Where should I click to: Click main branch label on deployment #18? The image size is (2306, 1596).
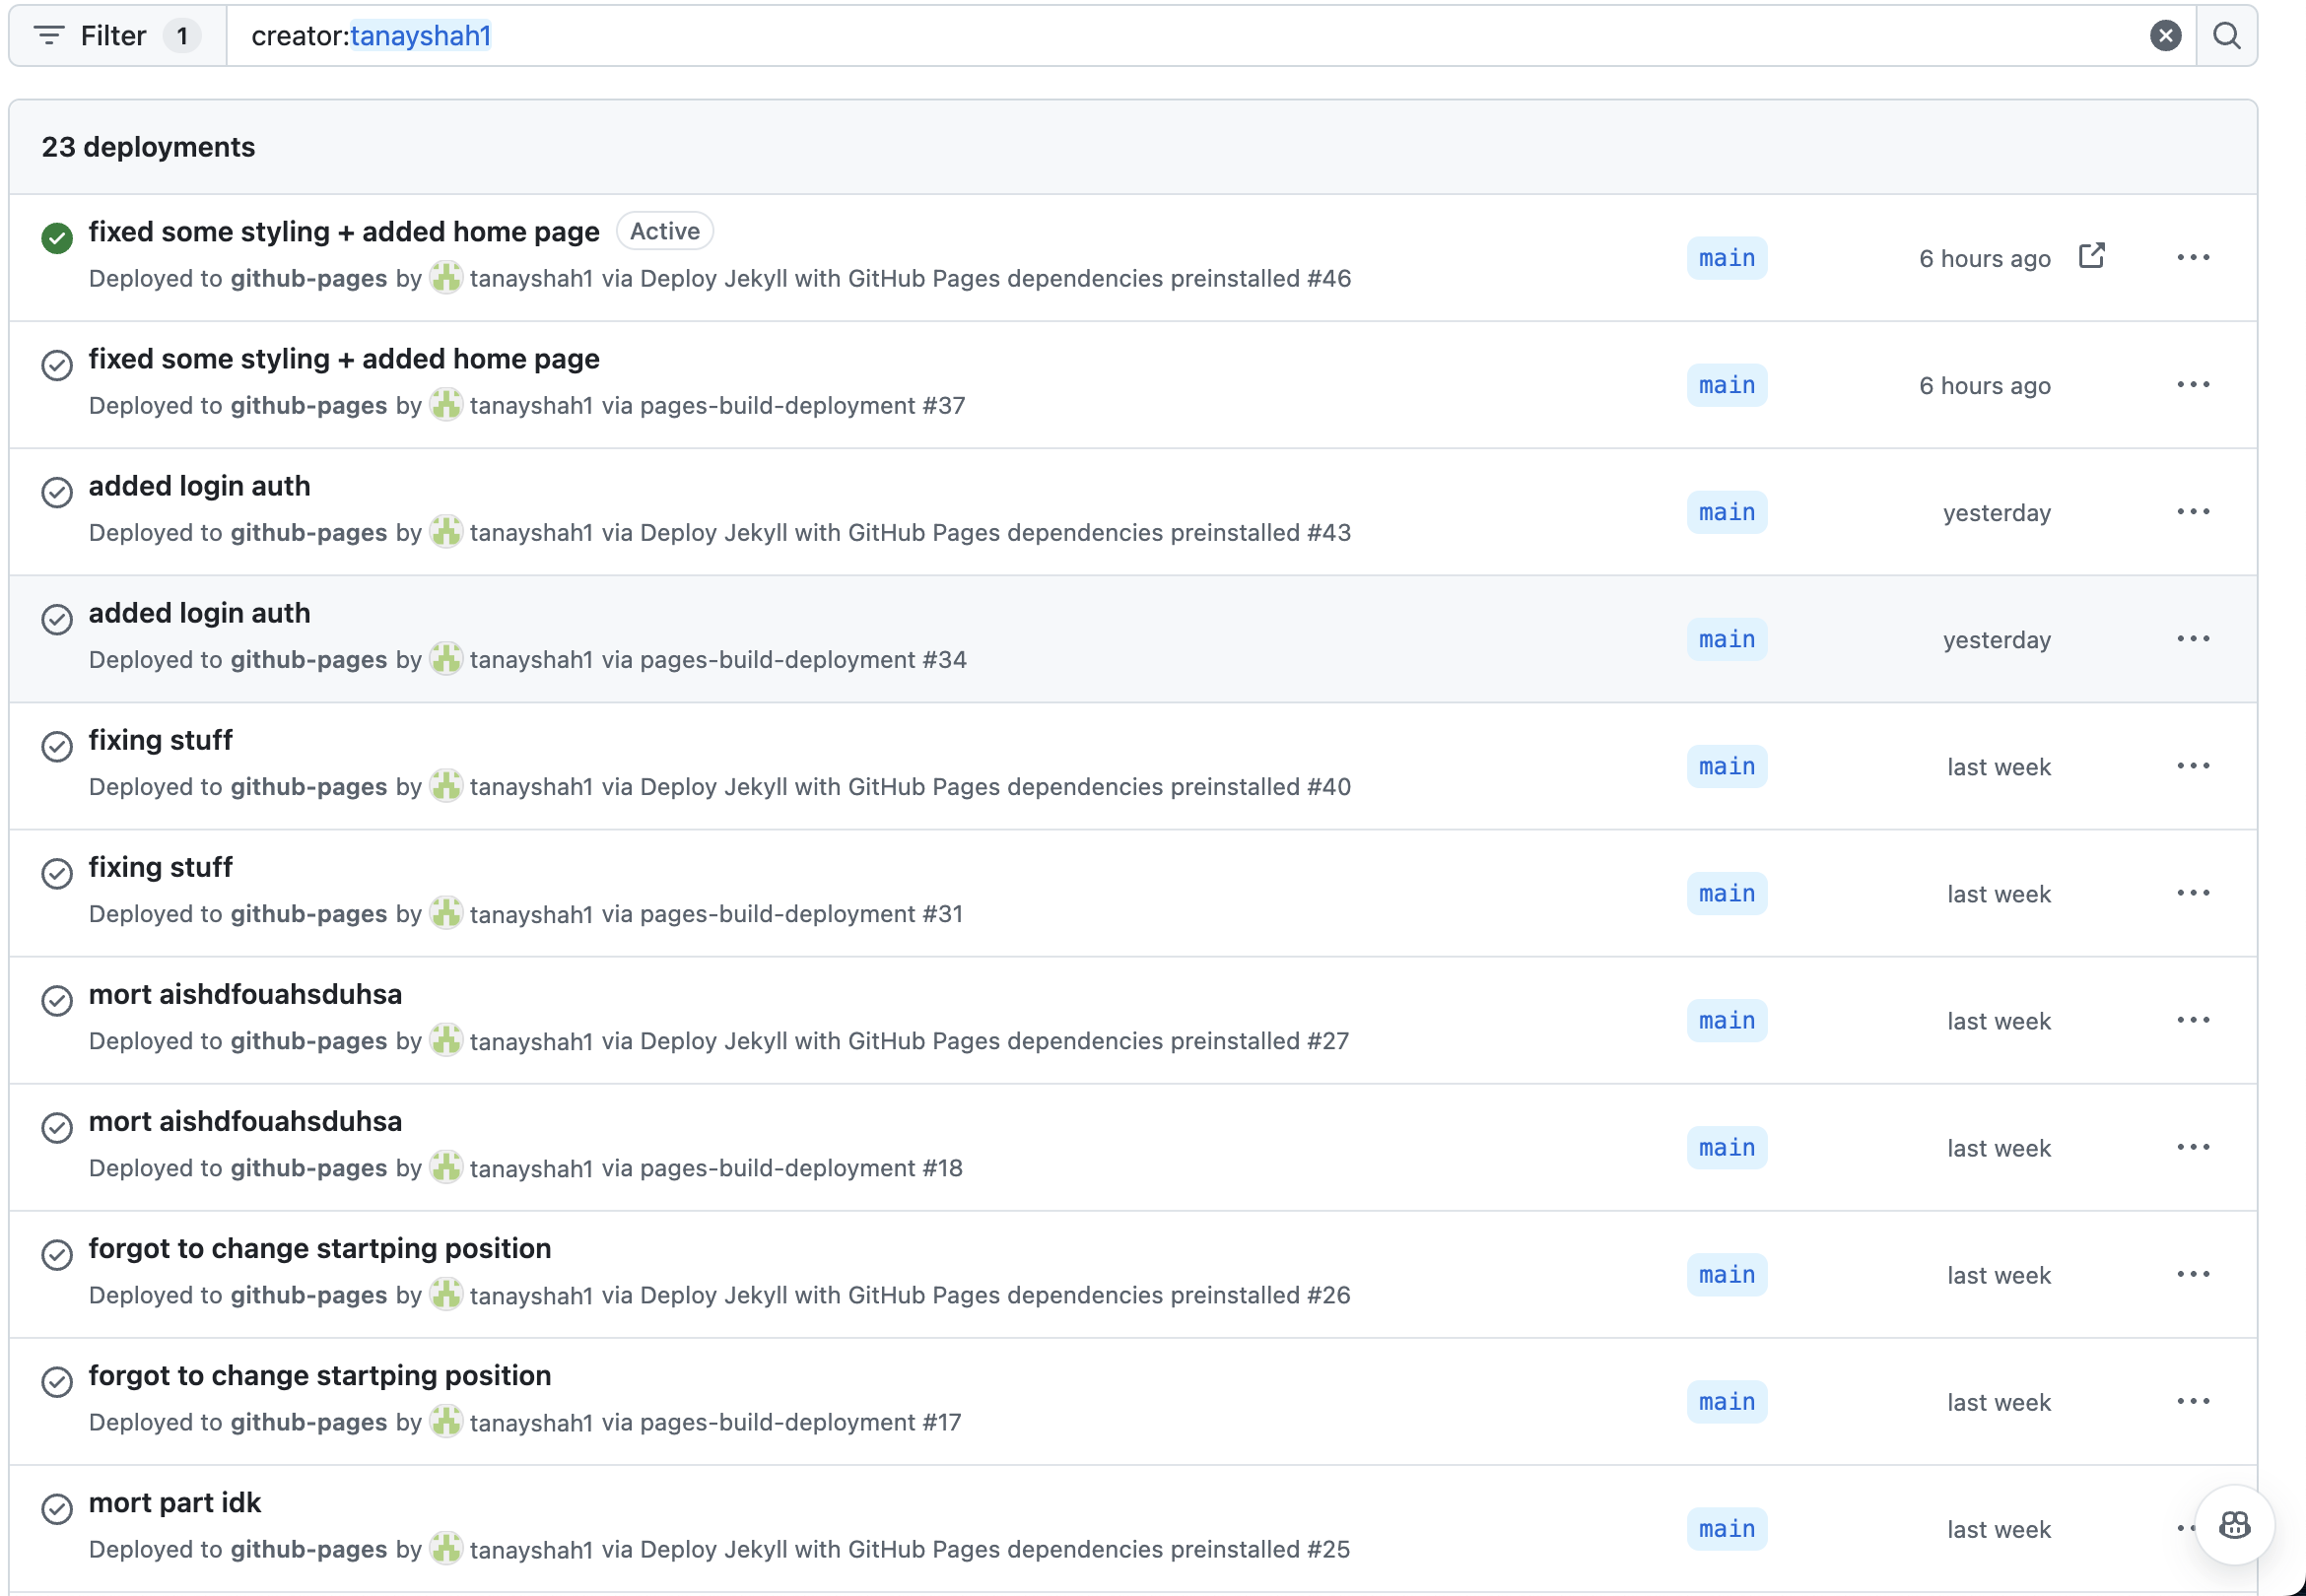(x=1726, y=1148)
